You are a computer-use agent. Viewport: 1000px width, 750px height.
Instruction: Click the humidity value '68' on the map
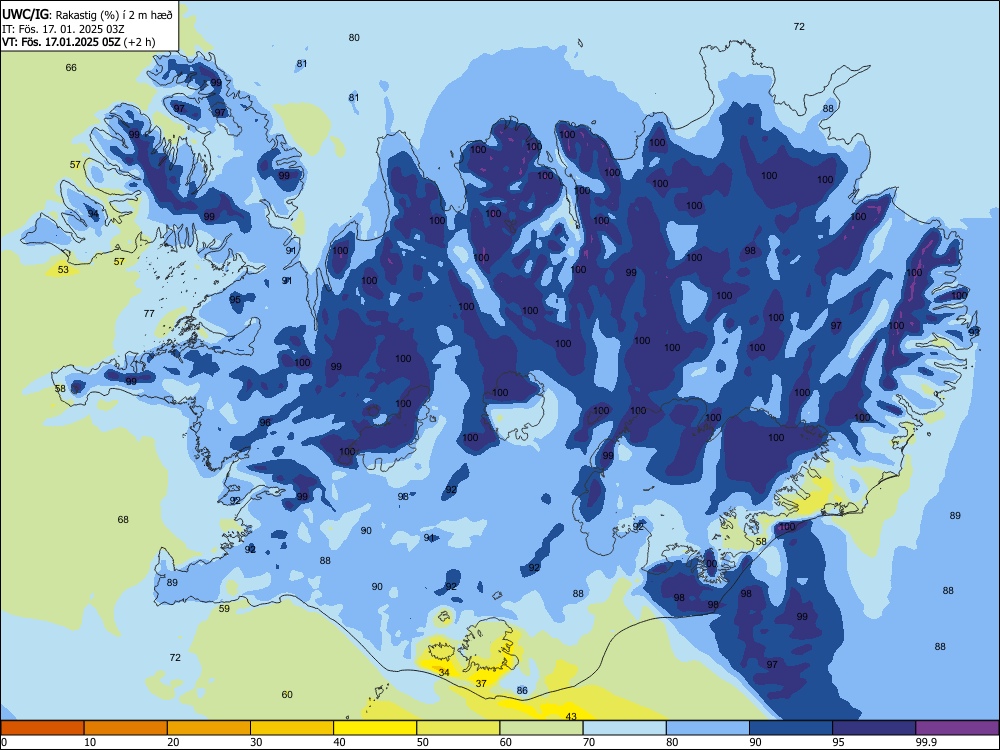pos(123,519)
